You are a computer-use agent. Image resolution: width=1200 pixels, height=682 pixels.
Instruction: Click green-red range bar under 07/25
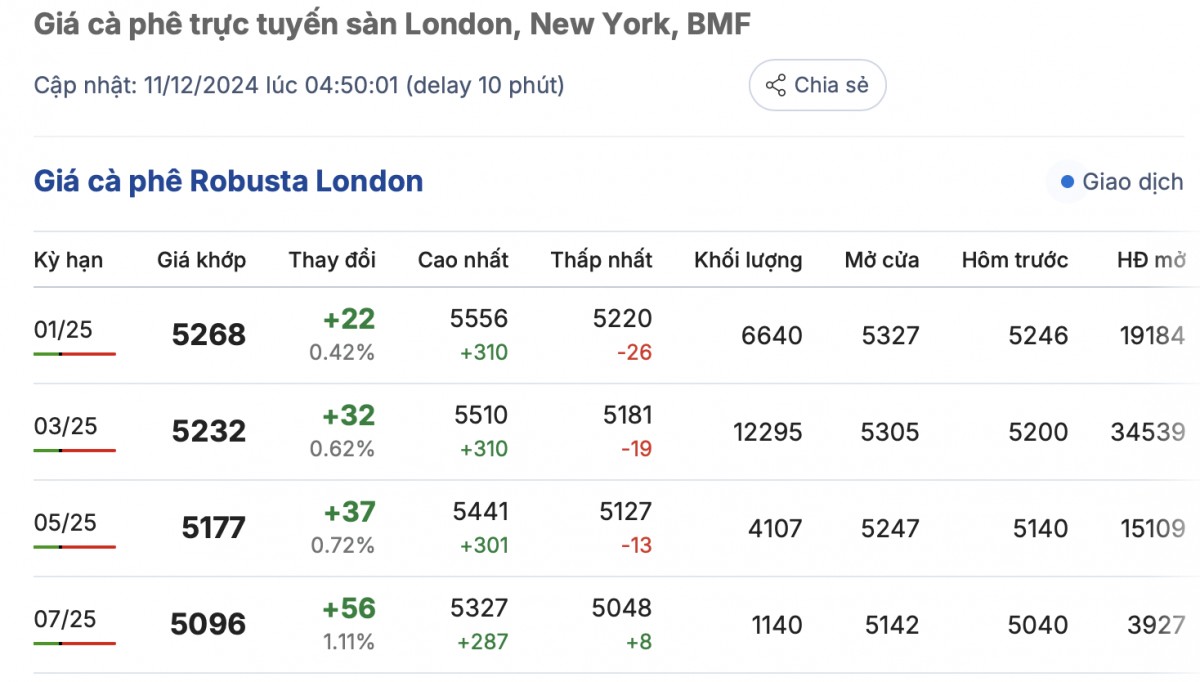tap(74, 643)
